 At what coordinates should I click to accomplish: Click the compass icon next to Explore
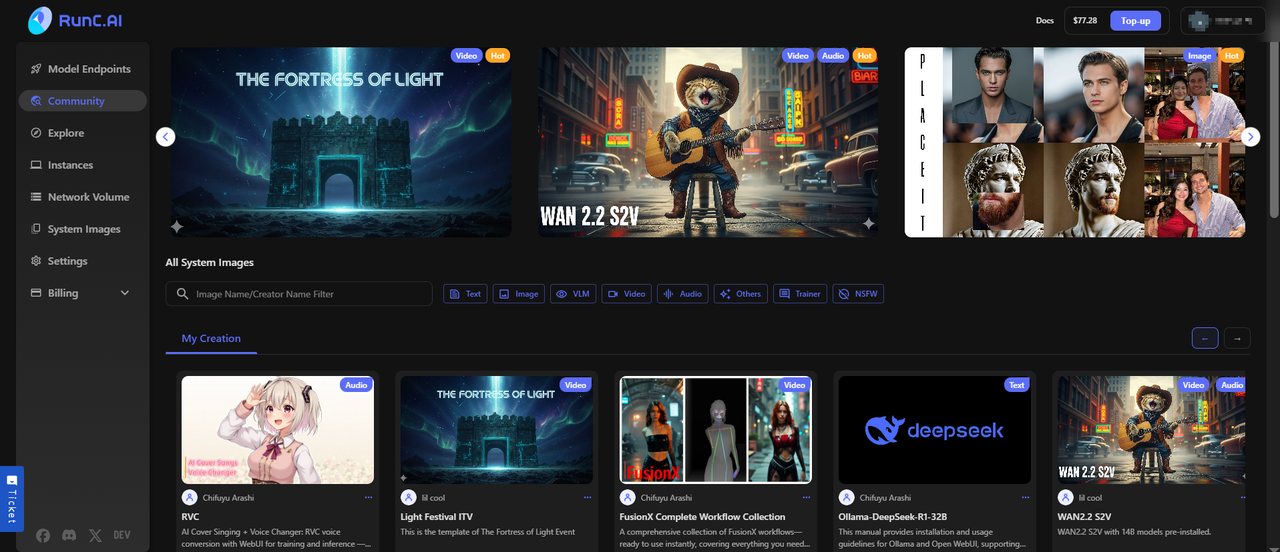click(36, 133)
